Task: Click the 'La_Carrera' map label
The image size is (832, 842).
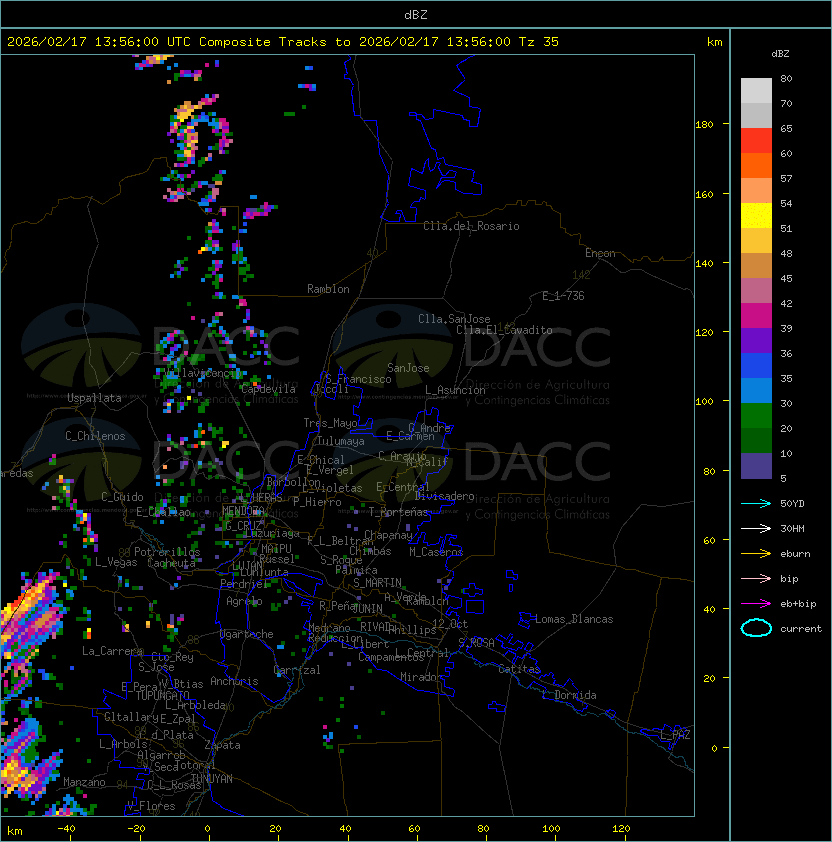Action: coord(112,651)
